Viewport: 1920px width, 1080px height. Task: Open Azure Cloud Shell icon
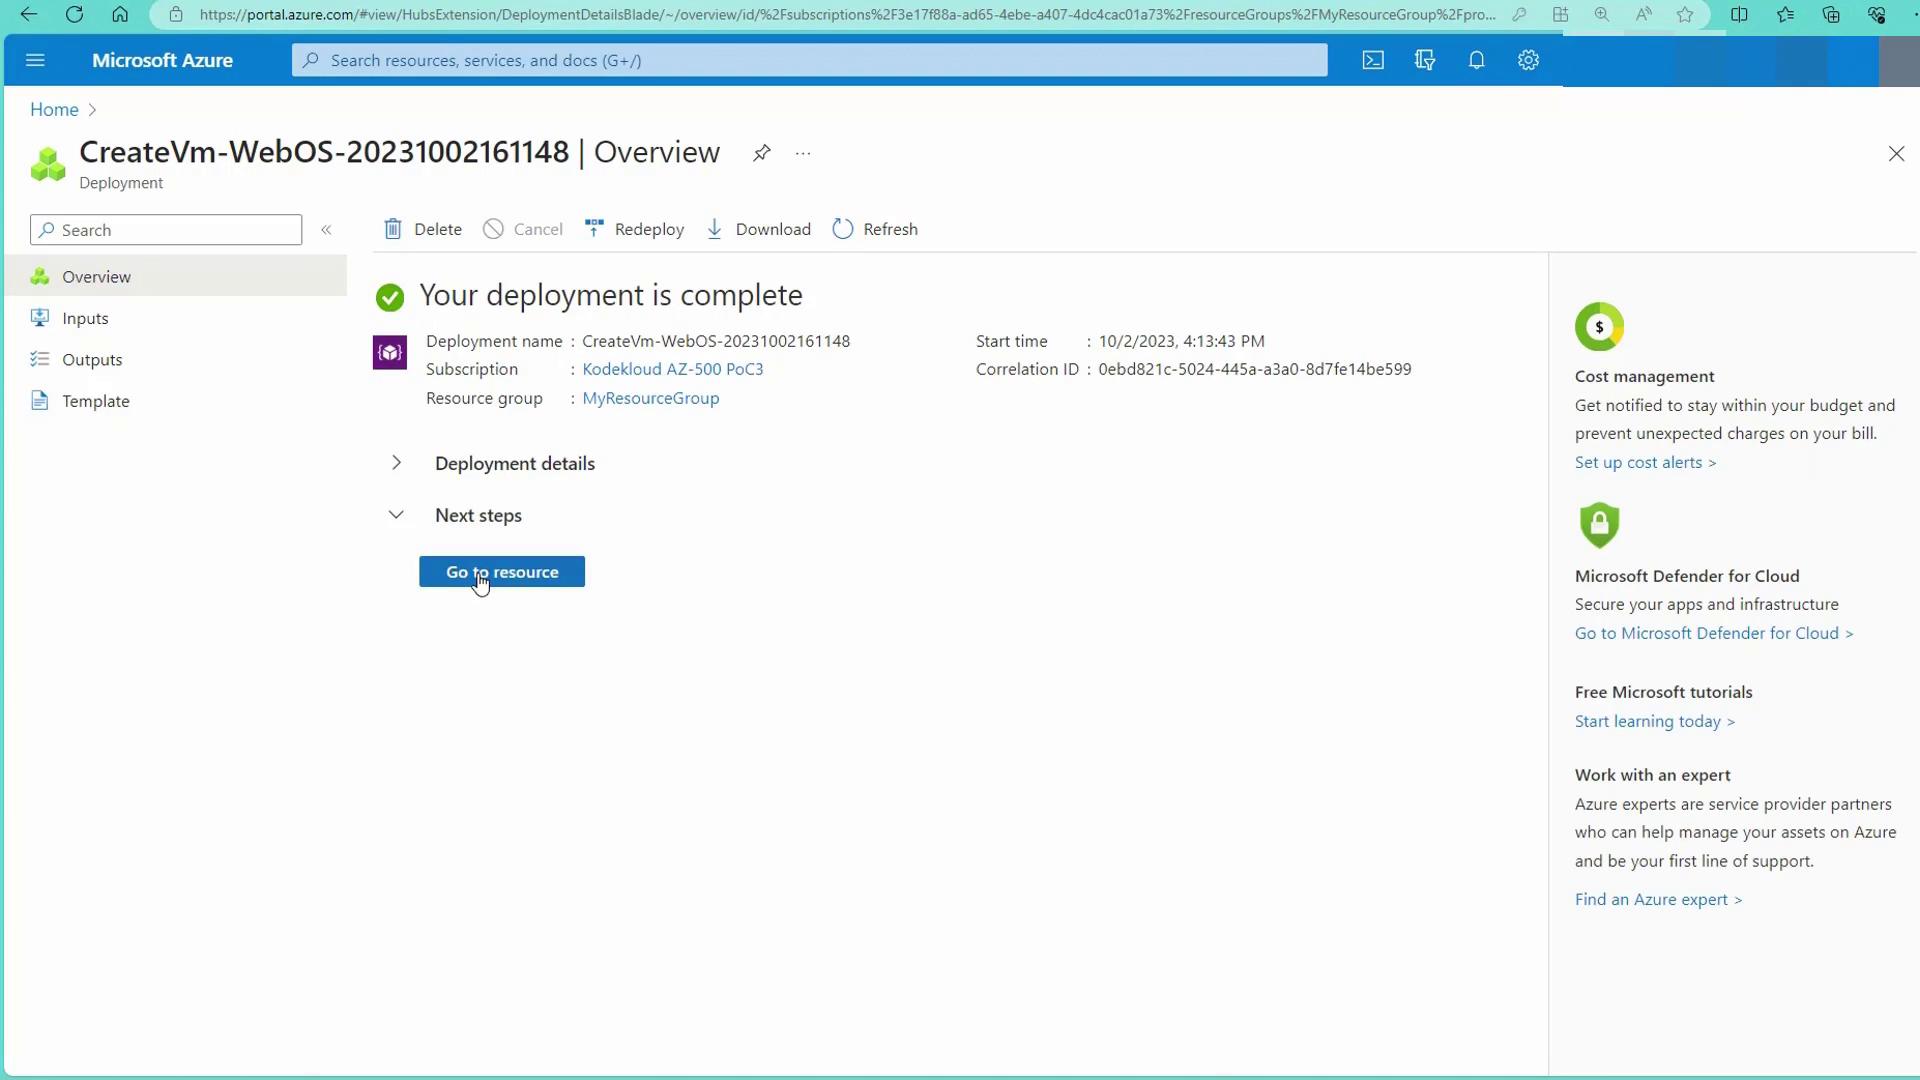click(x=1373, y=60)
